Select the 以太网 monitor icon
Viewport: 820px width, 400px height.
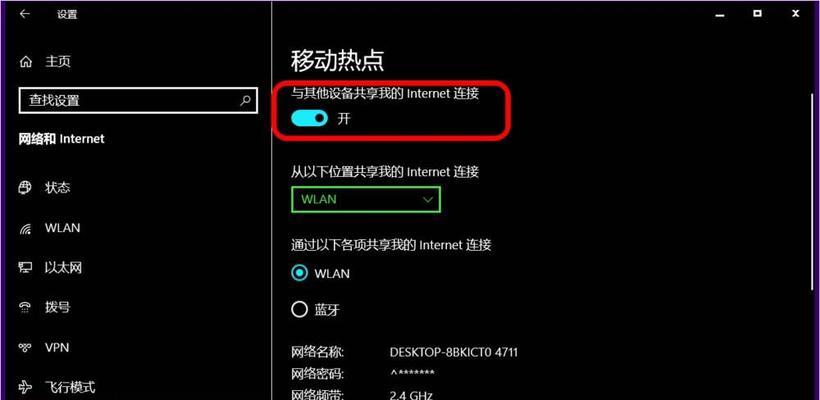click(25, 268)
